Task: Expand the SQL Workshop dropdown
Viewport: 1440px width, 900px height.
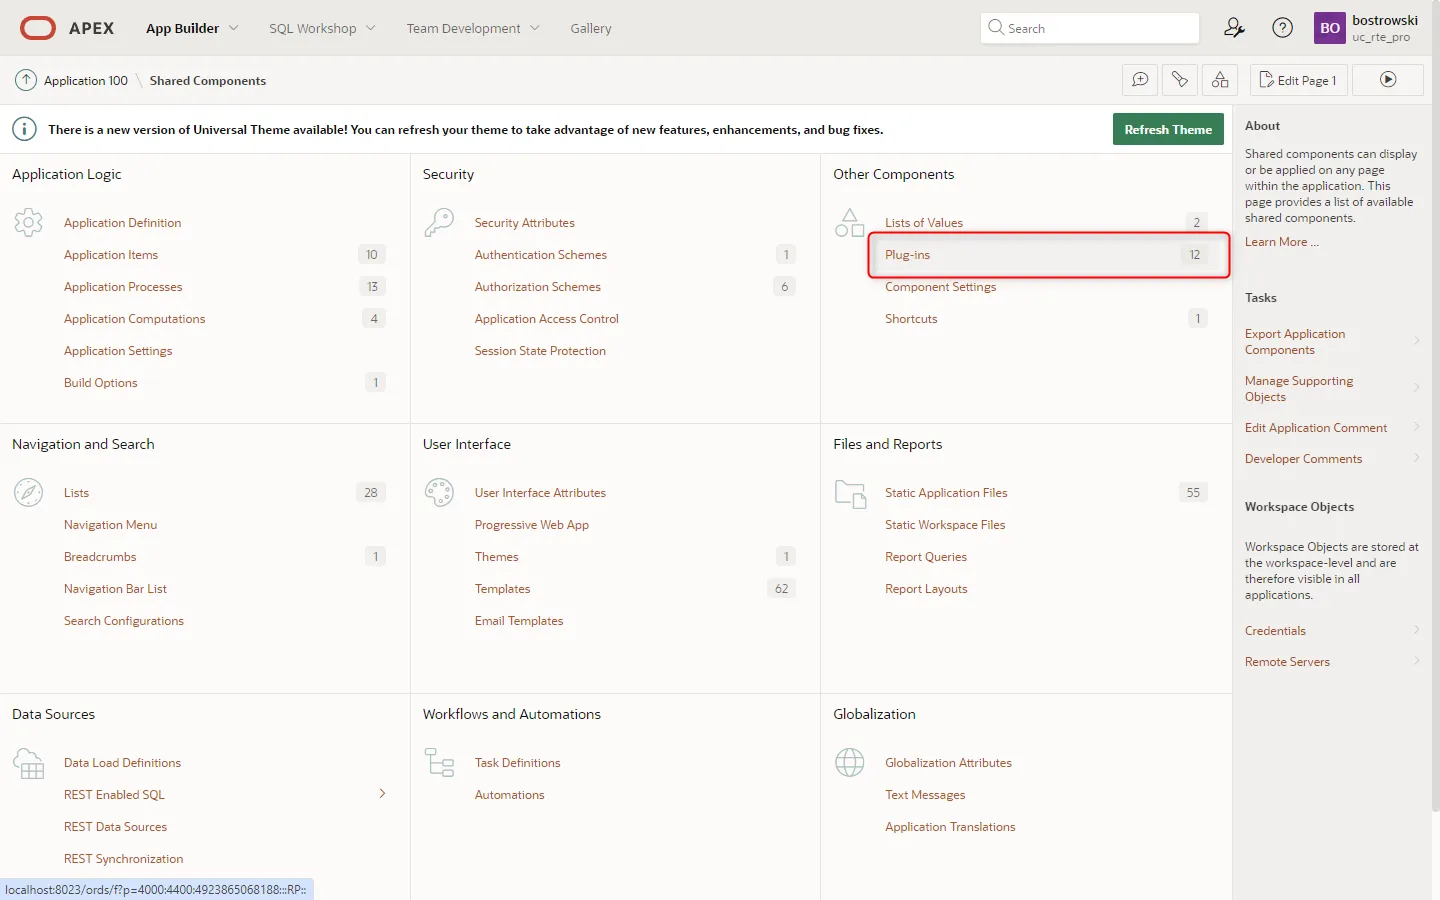Action: (x=322, y=28)
